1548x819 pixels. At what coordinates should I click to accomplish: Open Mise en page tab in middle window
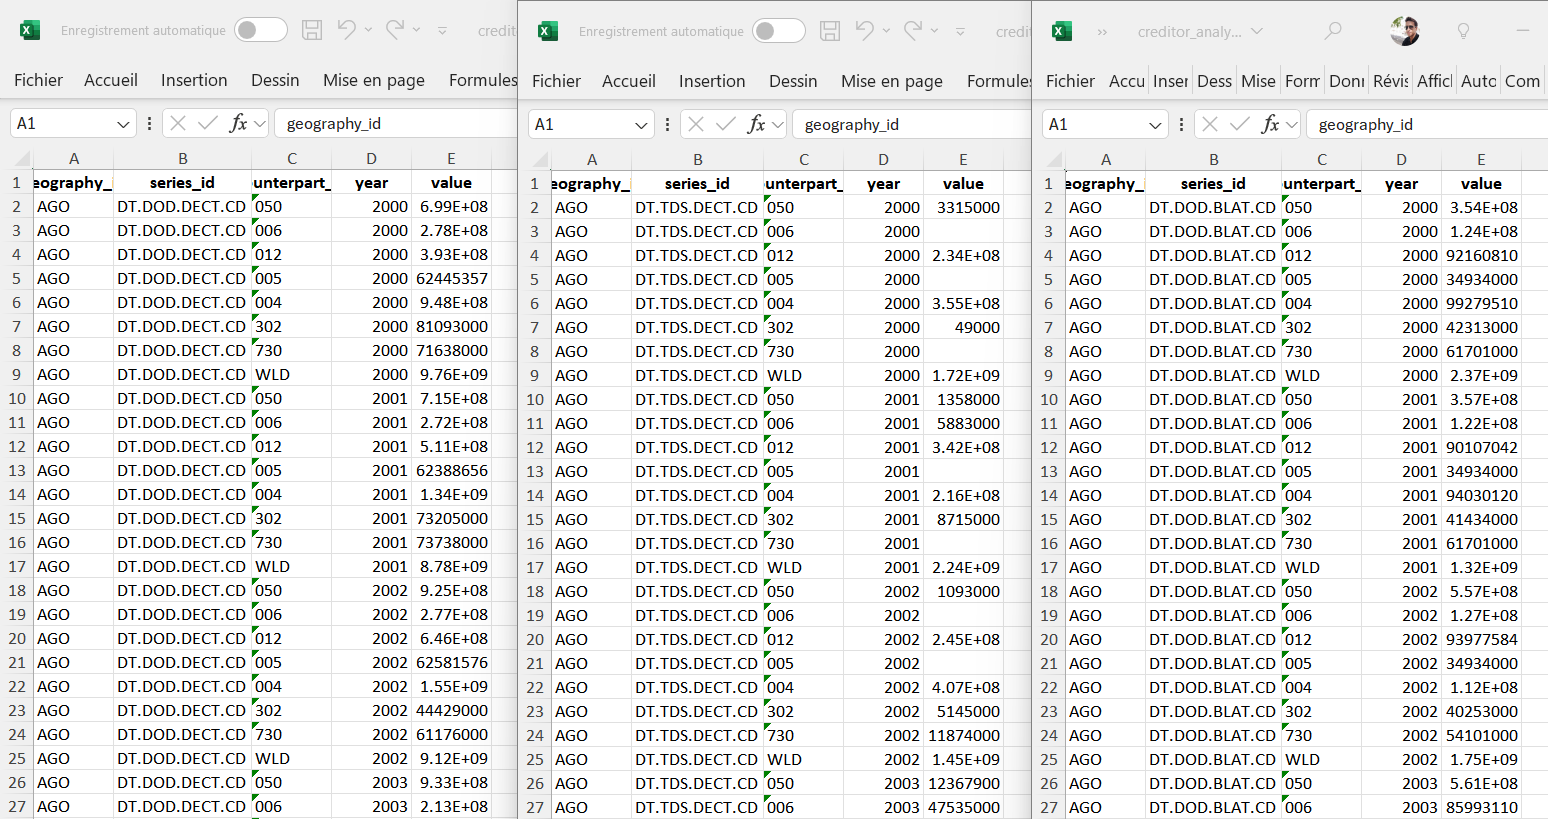tap(892, 81)
